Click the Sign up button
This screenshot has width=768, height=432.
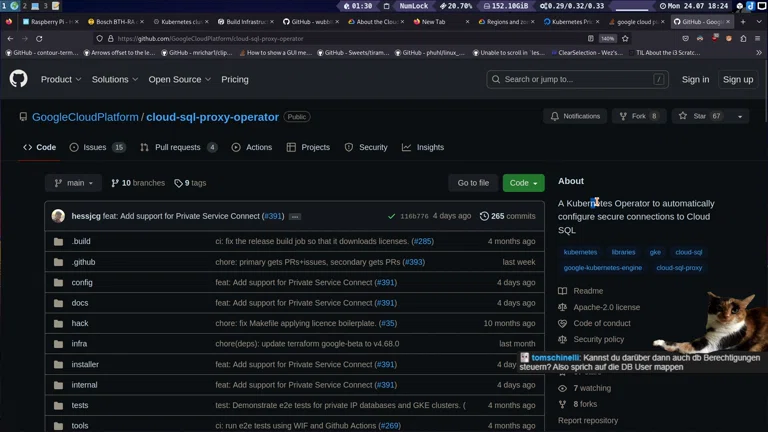point(738,79)
